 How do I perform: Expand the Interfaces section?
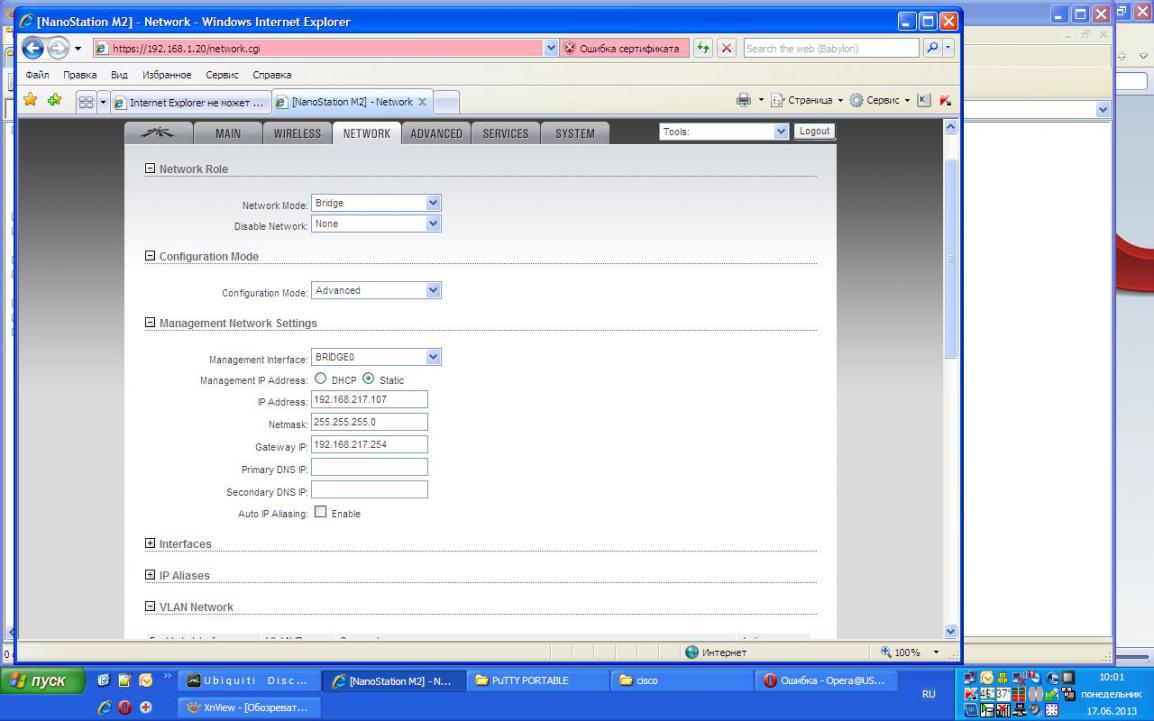point(151,543)
